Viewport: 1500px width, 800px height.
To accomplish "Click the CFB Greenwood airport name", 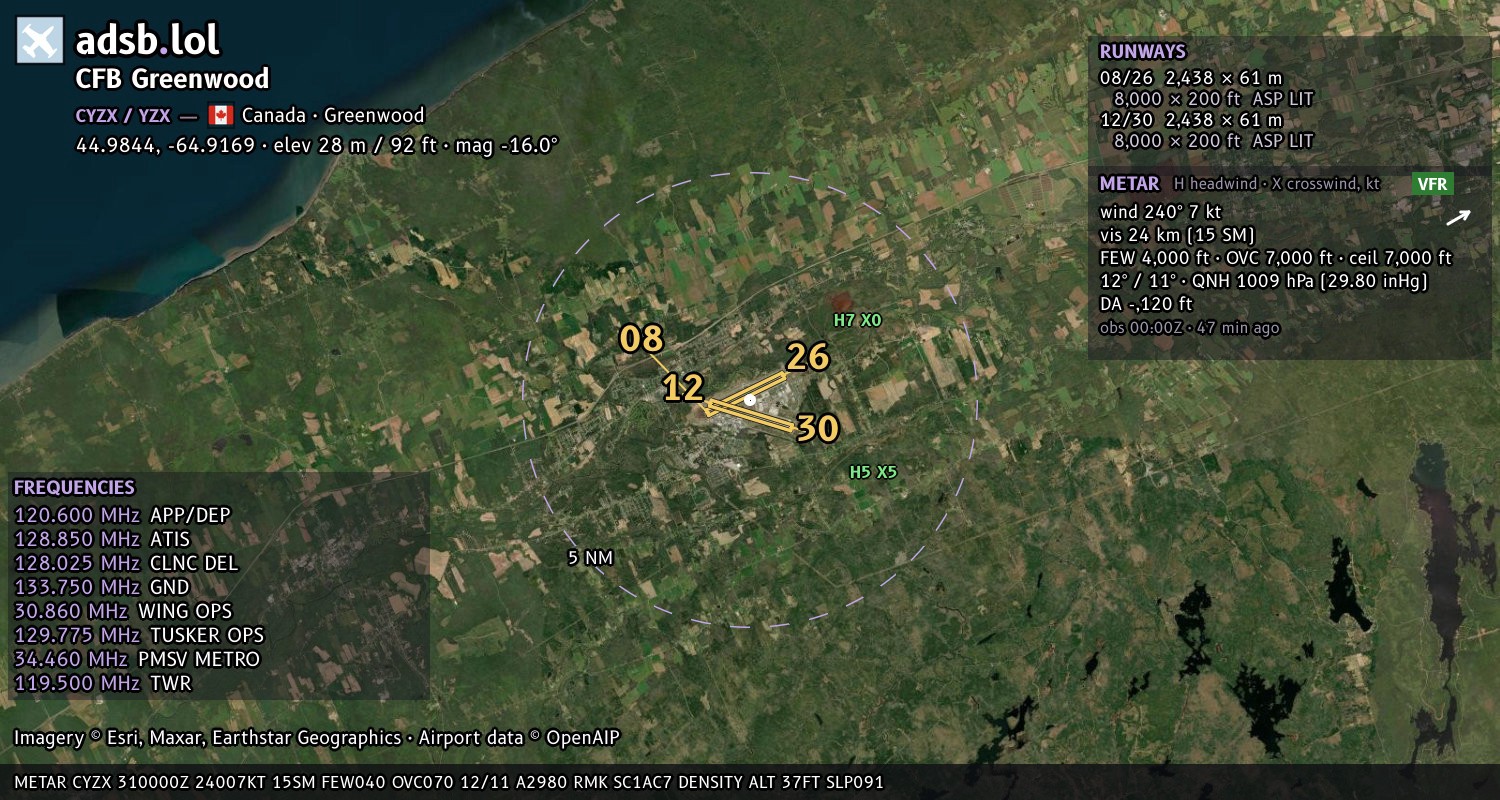I will 173,79.
